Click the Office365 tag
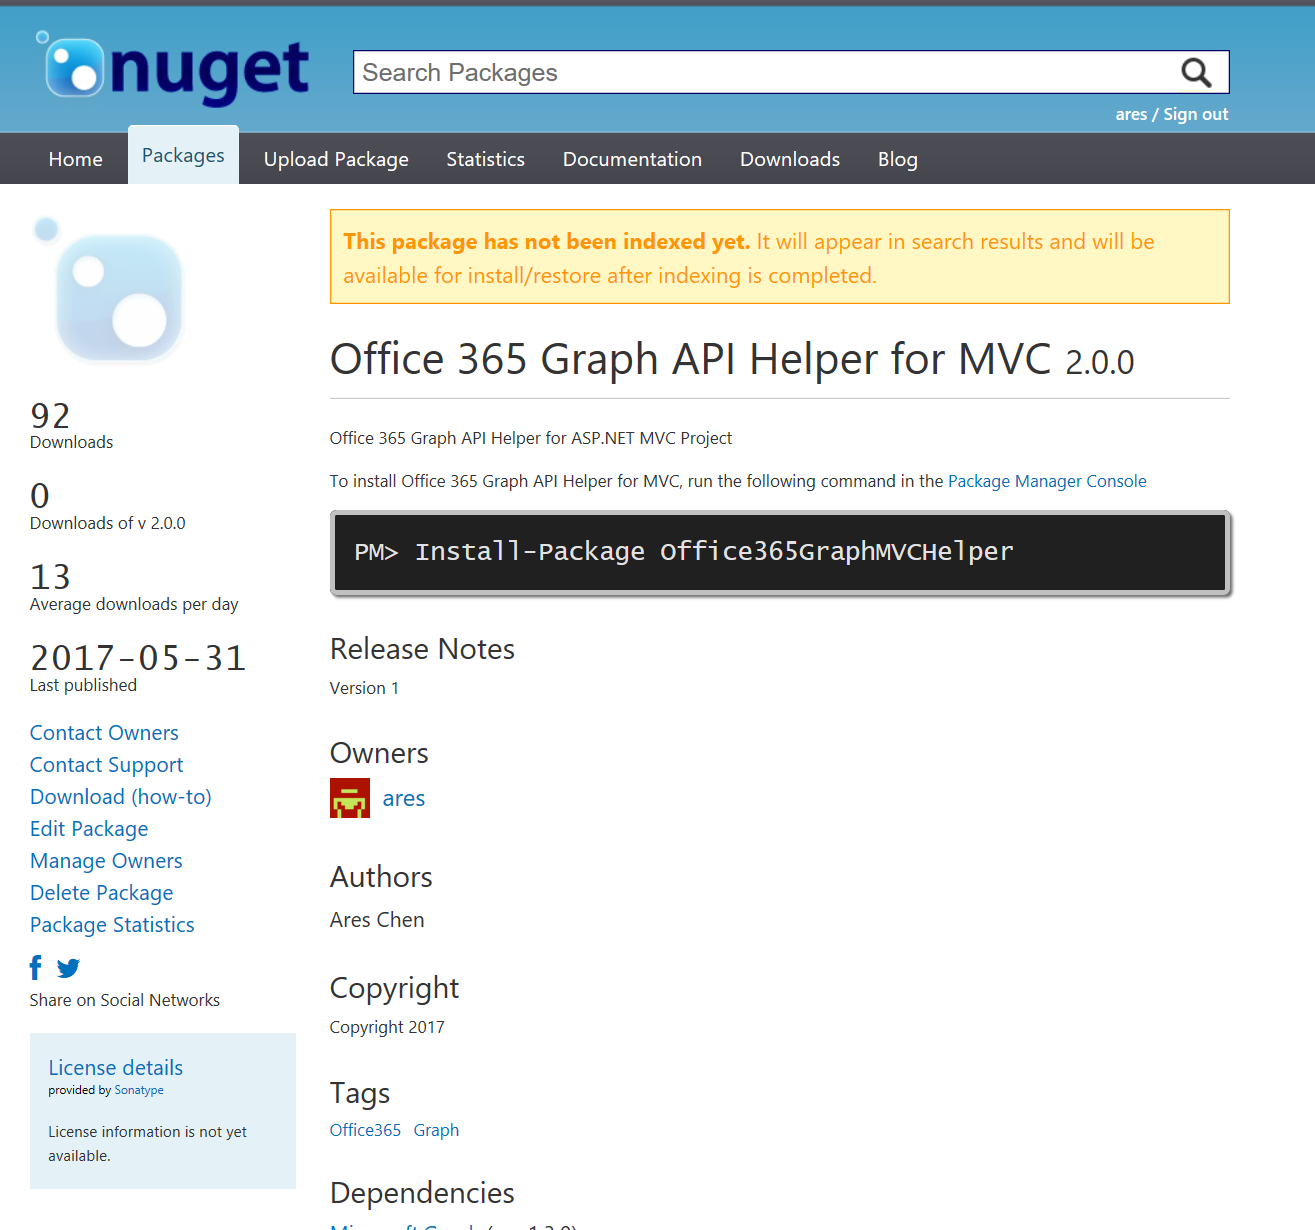 365,1130
